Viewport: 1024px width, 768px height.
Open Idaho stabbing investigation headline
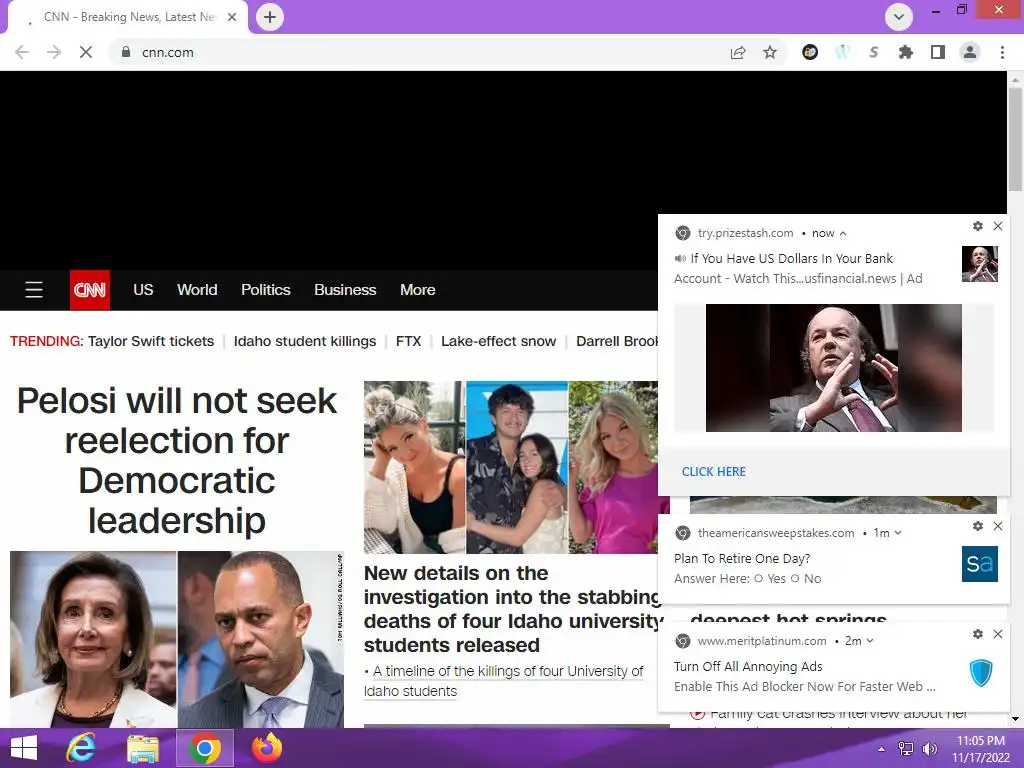(513, 609)
